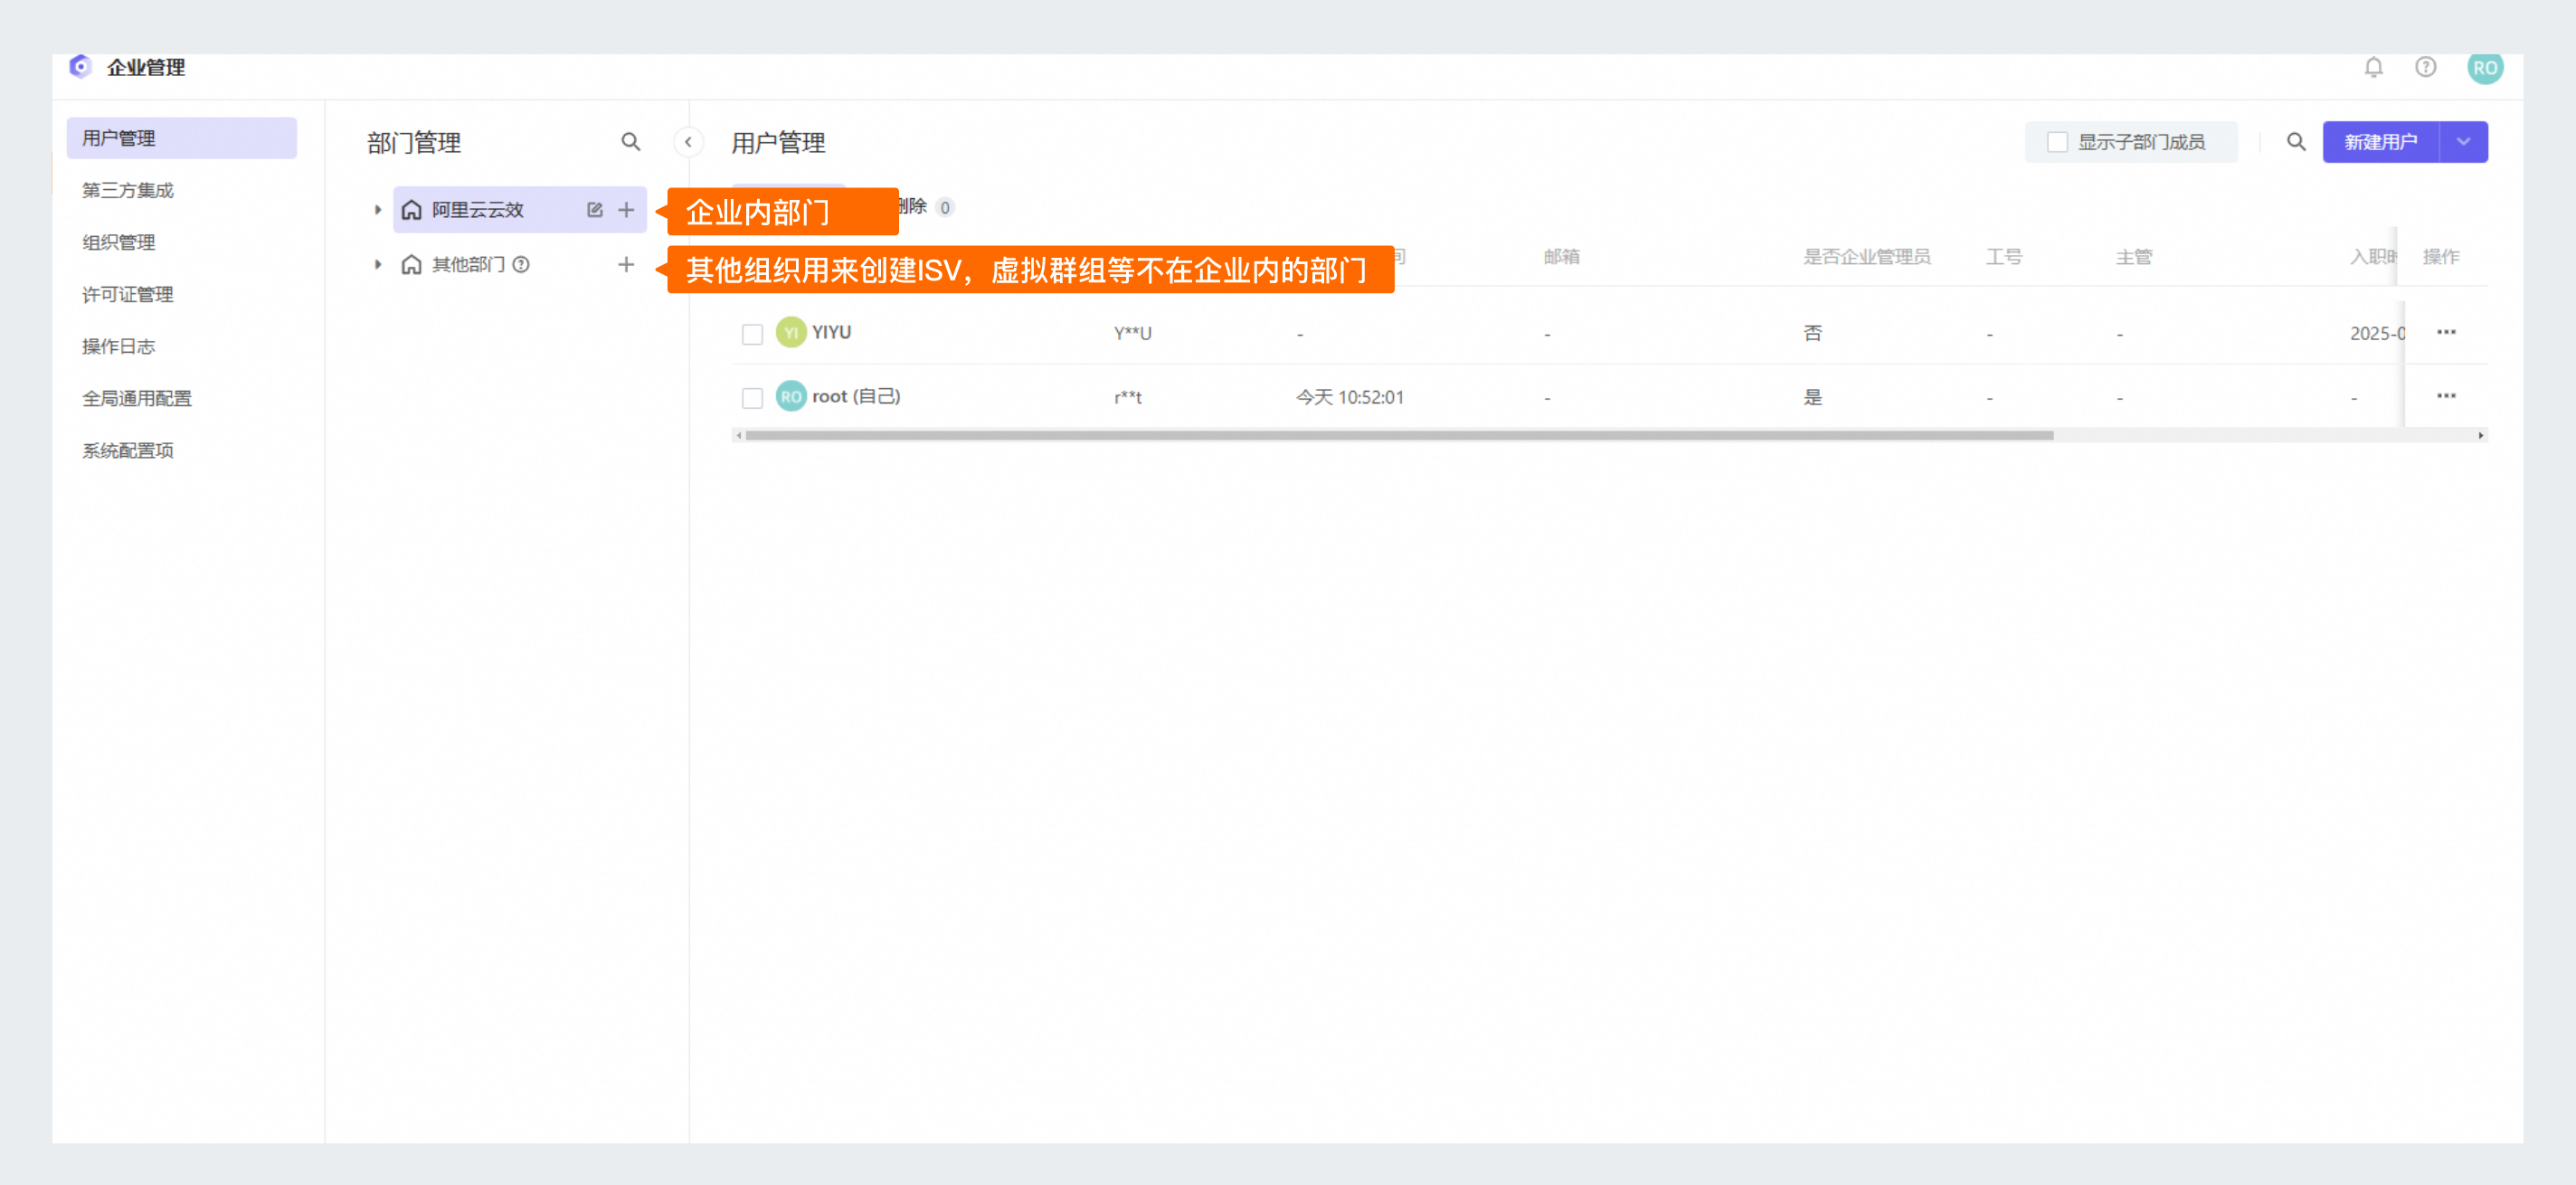Open the more actions menu for YIYU
The height and width of the screenshot is (1185, 2576).
pyautogui.click(x=2446, y=332)
